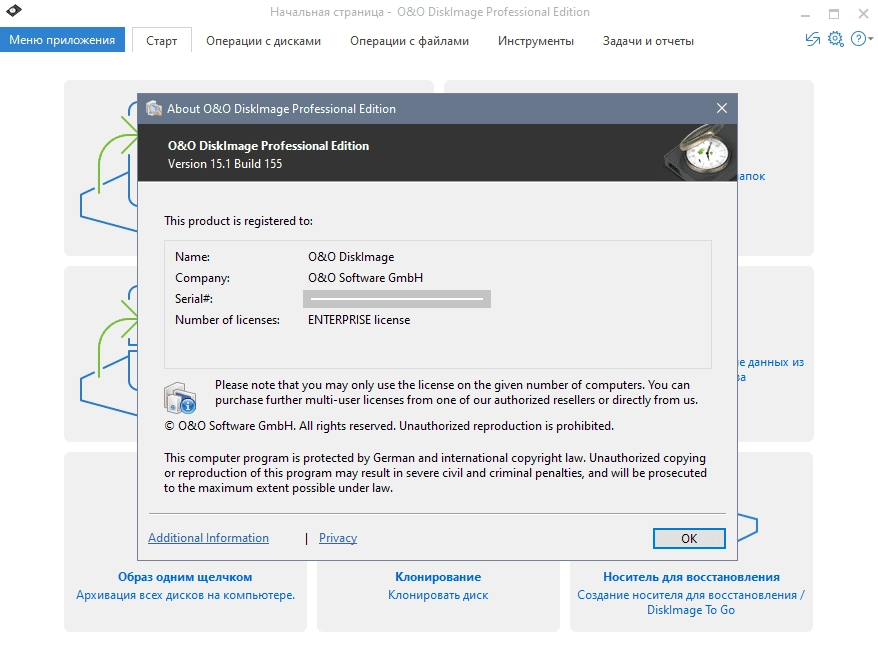Click Носитель для восстановления tile title
The width and height of the screenshot is (878, 658).
click(691, 577)
